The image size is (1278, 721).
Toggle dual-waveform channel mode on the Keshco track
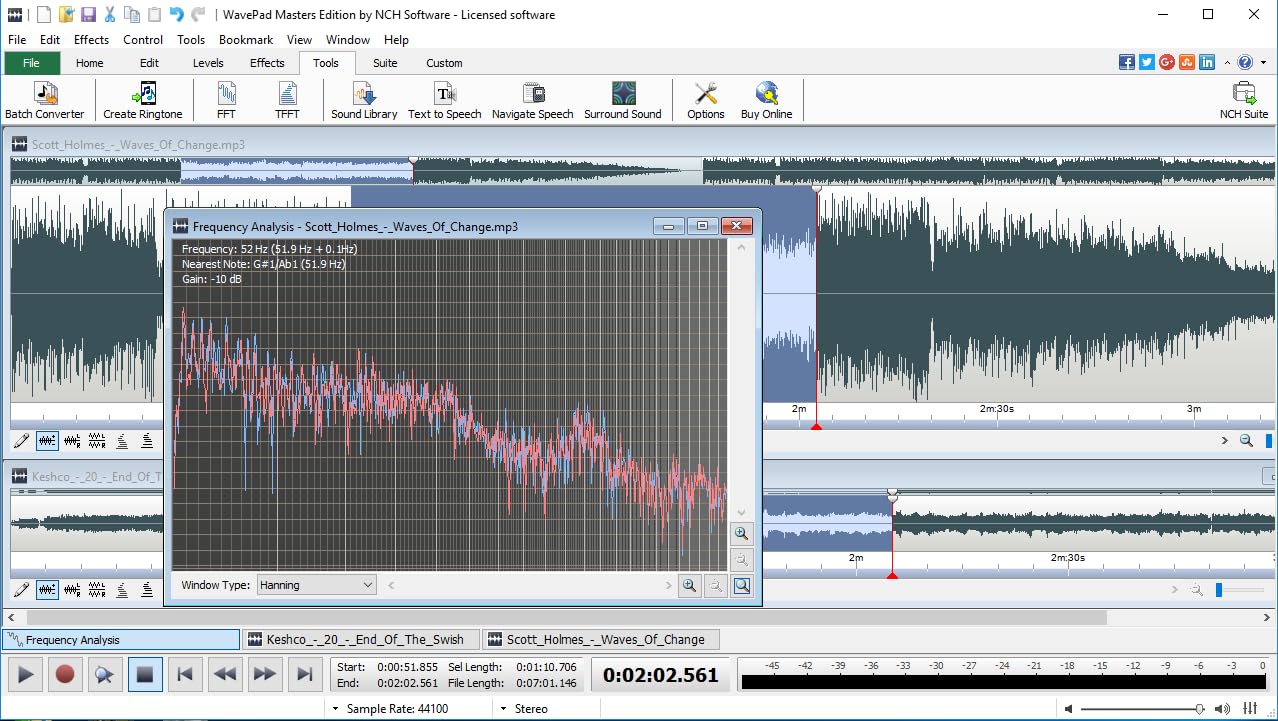click(x=97, y=590)
